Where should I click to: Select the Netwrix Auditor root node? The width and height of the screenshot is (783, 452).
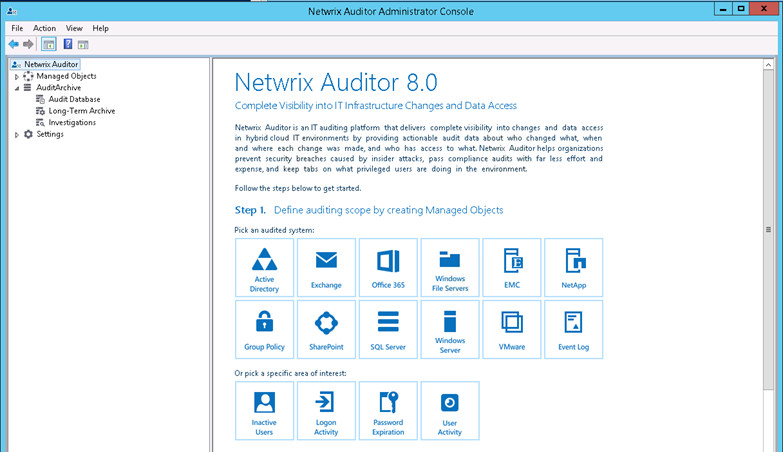[x=45, y=64]
